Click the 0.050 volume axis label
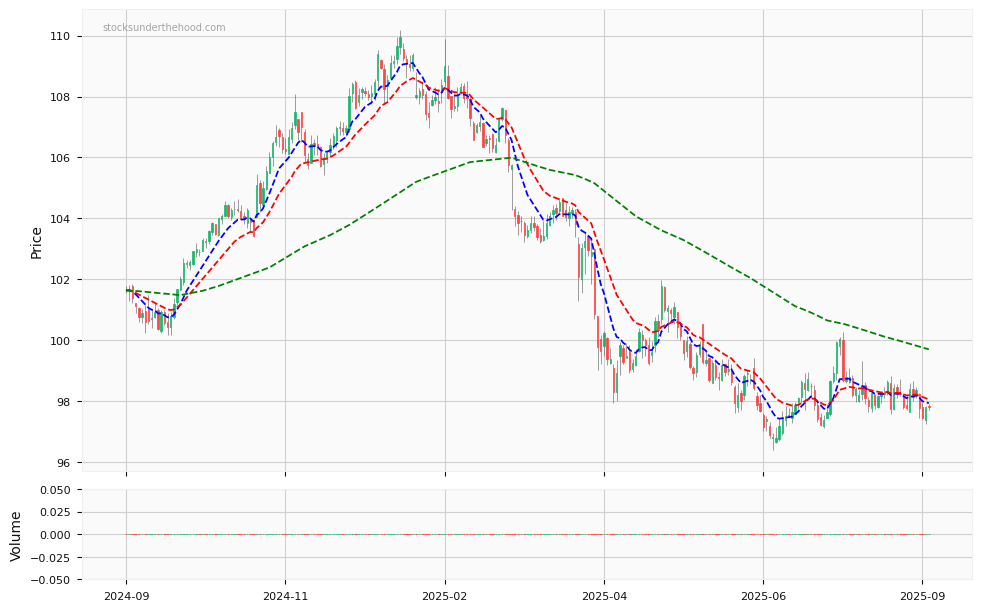This screenshot has width=982, height=611. (56, 490)
